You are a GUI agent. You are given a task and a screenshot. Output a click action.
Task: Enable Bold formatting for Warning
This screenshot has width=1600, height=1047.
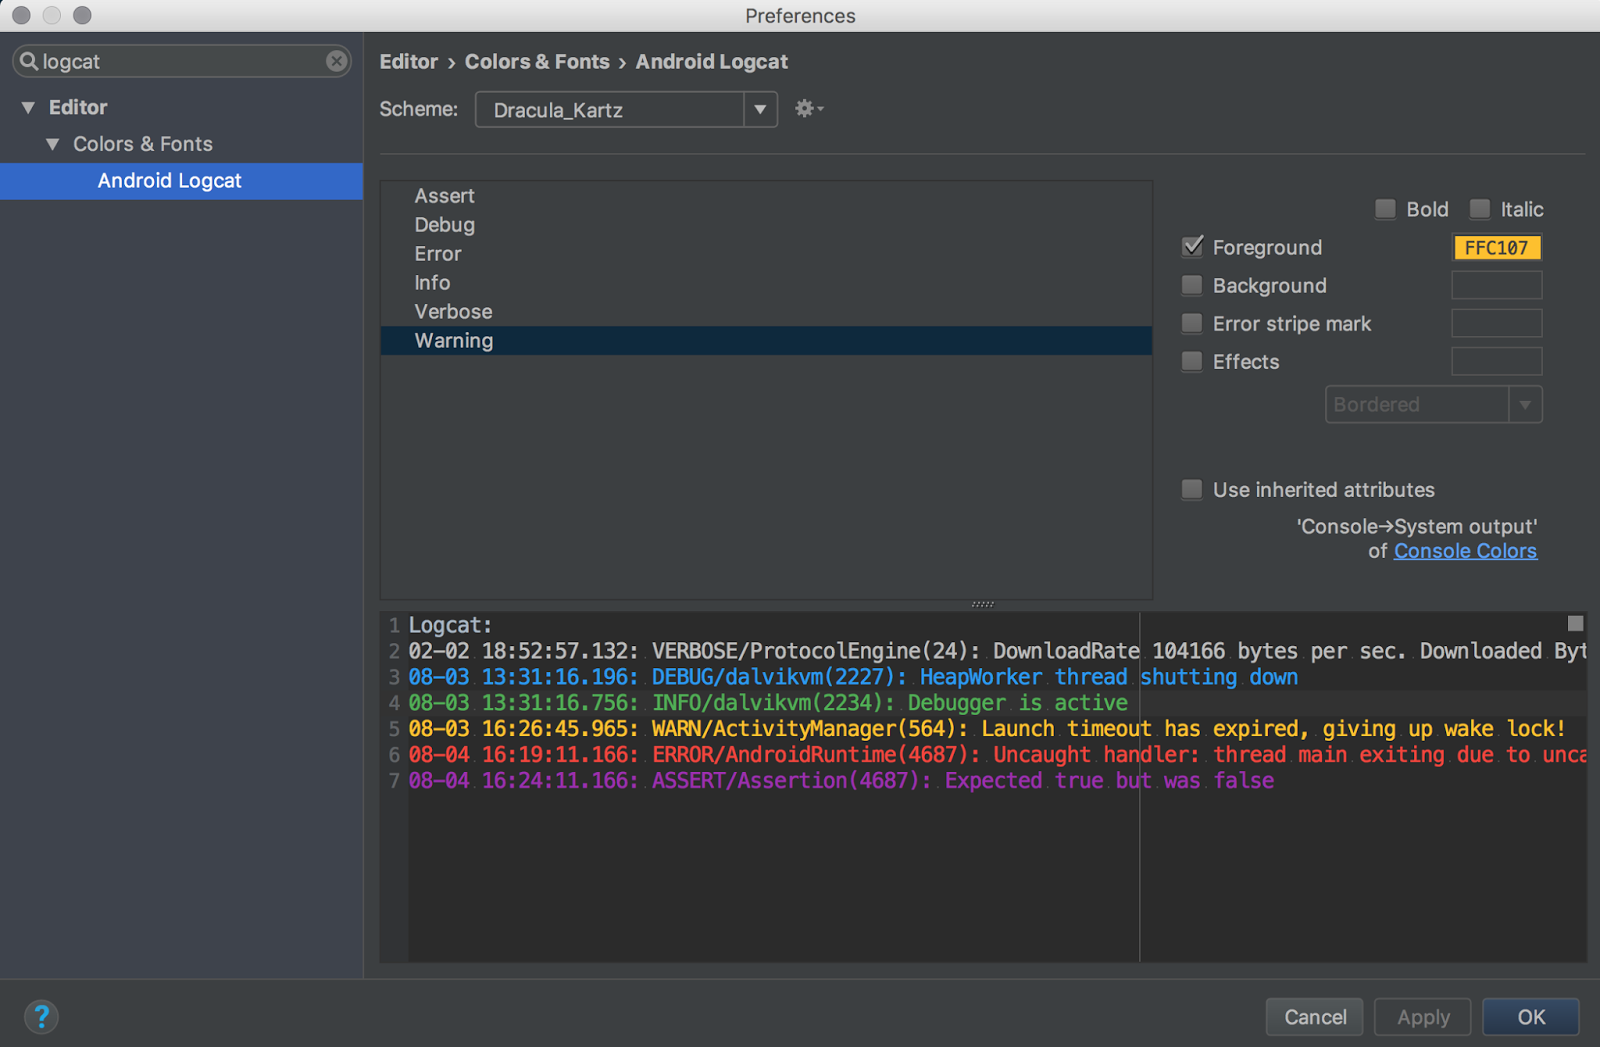(x=1385, y=209)
